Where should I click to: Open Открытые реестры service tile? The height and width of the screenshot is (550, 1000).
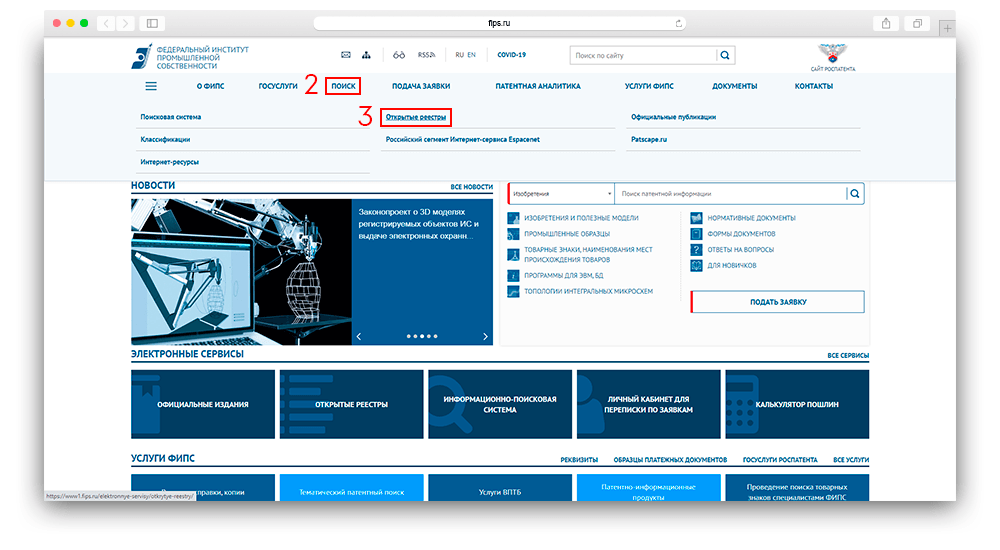click(351, 404)
